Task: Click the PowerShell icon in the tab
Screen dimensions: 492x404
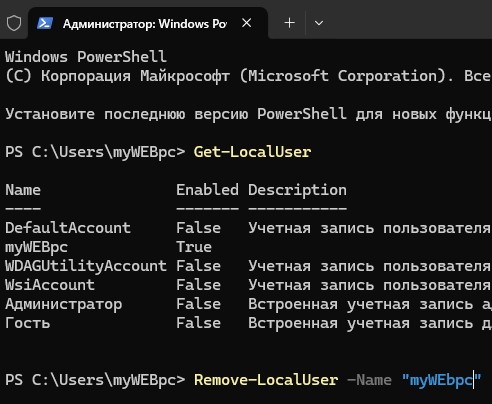Action: [x=45, y=23]
